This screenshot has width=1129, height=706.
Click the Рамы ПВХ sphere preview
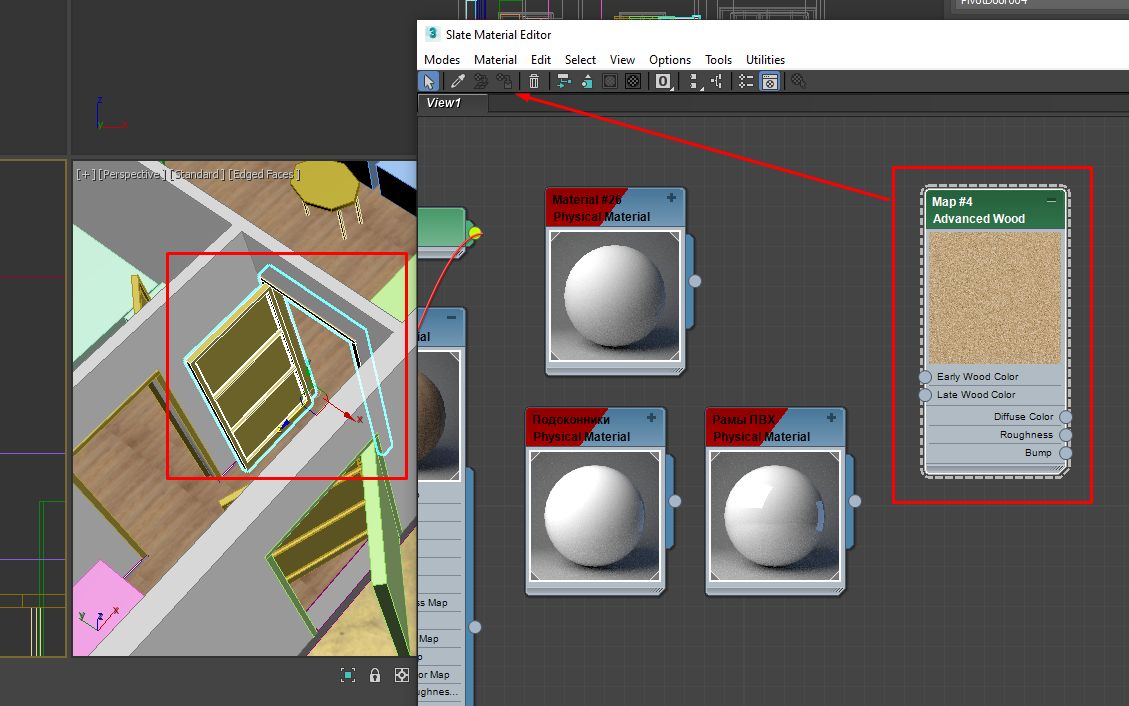click(x=775, y=515)
